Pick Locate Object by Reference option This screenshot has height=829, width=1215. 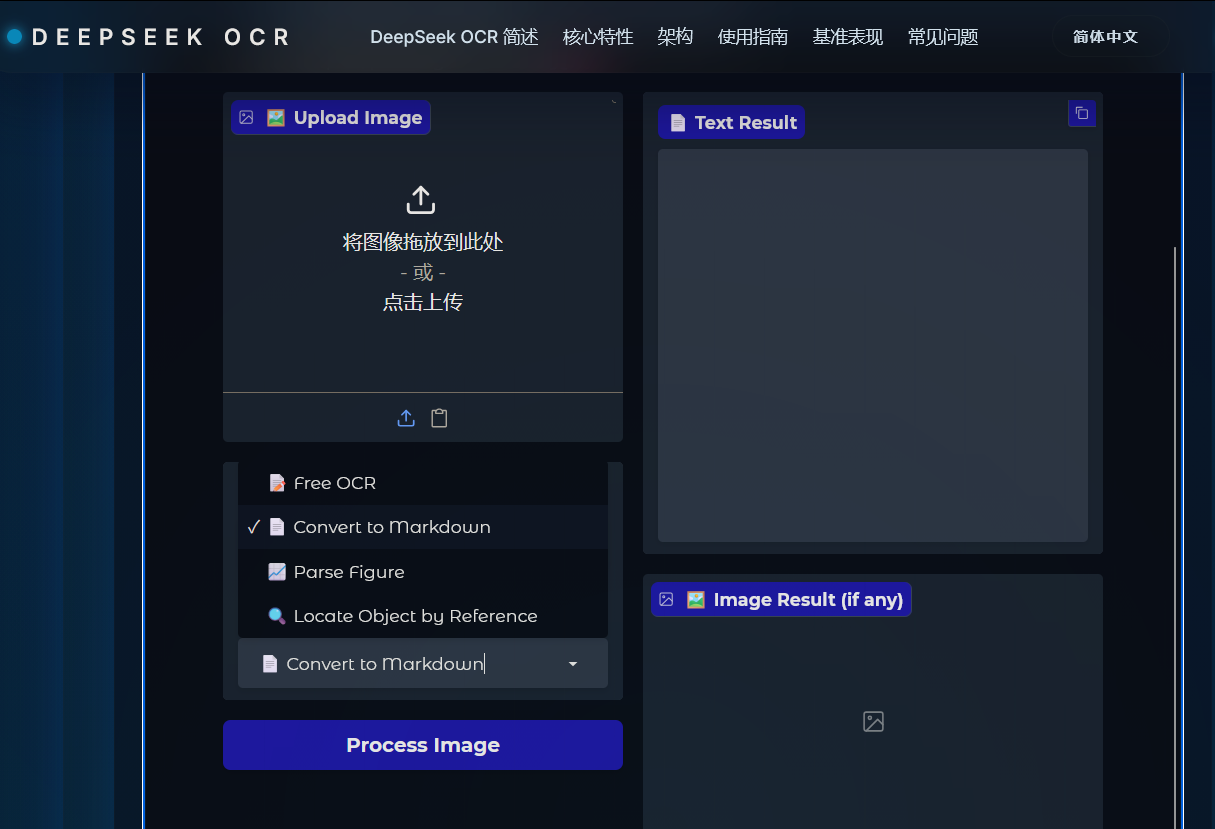[422, 616]
